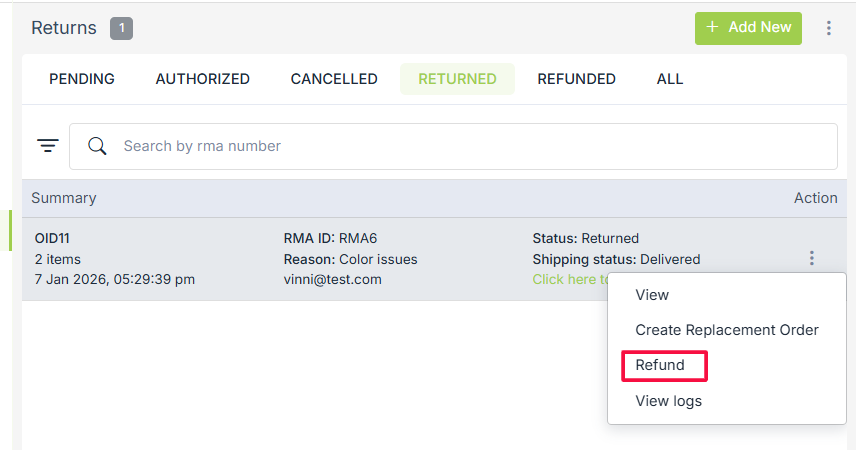This screenshot has width=856, height=450.
Task: Choose View from the action menu
Action: [652, 295]
